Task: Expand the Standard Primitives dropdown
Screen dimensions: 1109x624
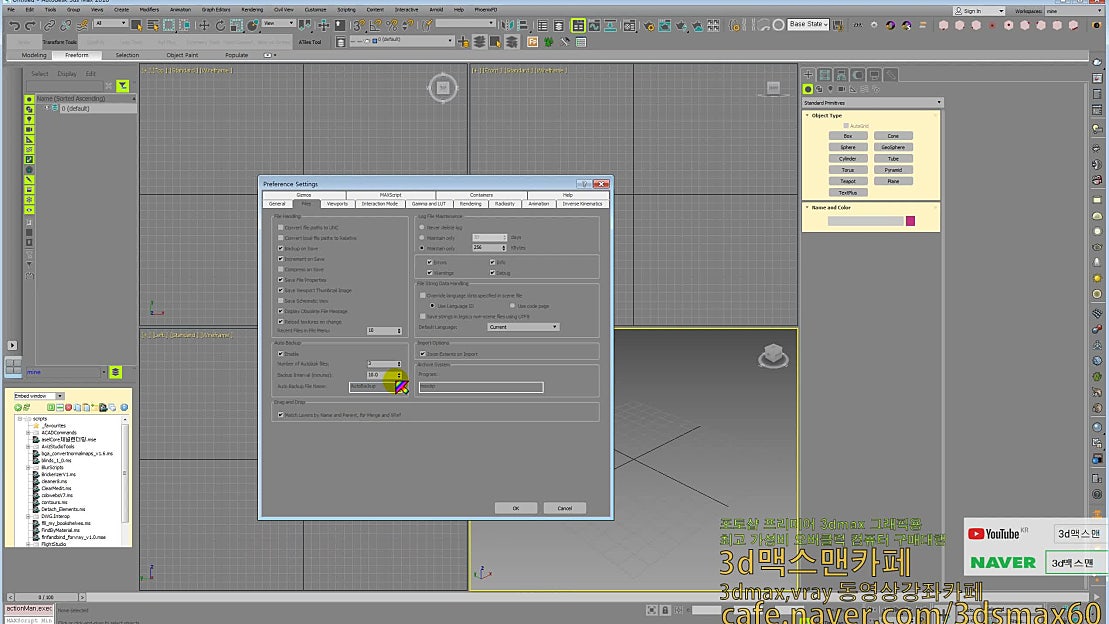Action: [872, 103]
